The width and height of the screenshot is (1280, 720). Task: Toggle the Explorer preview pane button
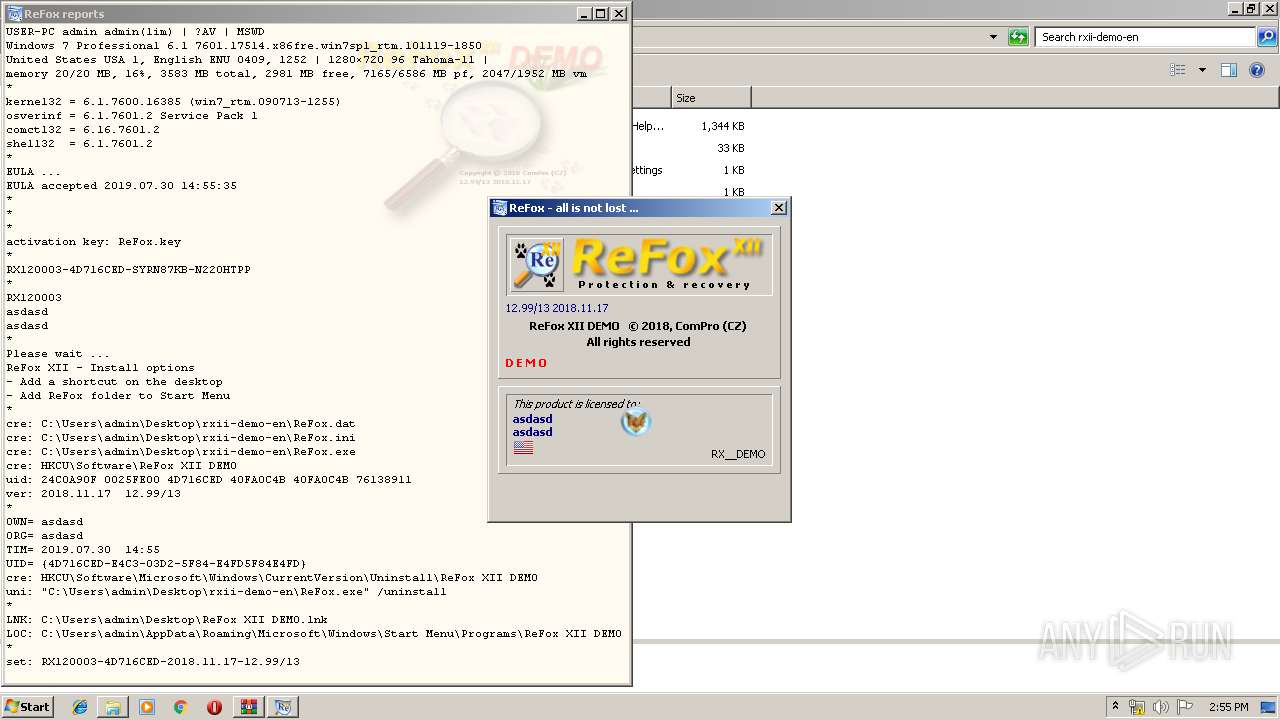click(1229, 70)
